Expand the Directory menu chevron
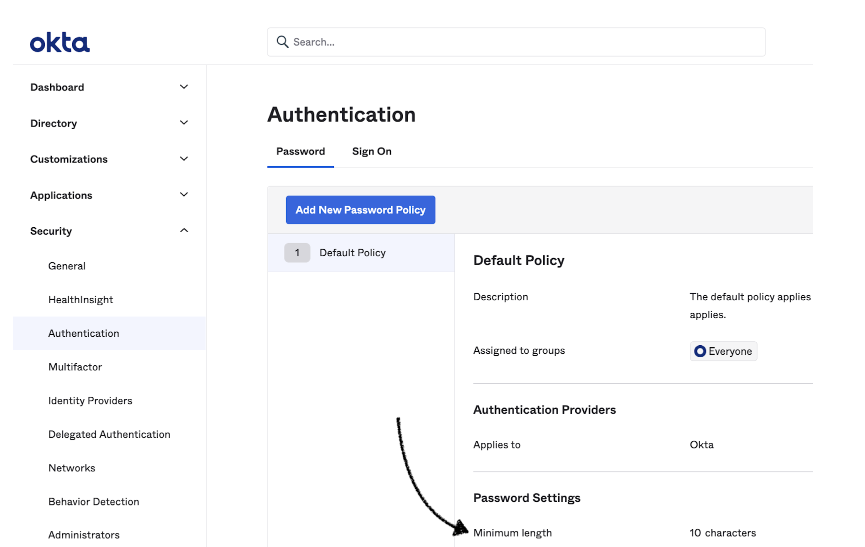Image resolution: width=865 pixels, height=547 pixels. pos(184,122)
